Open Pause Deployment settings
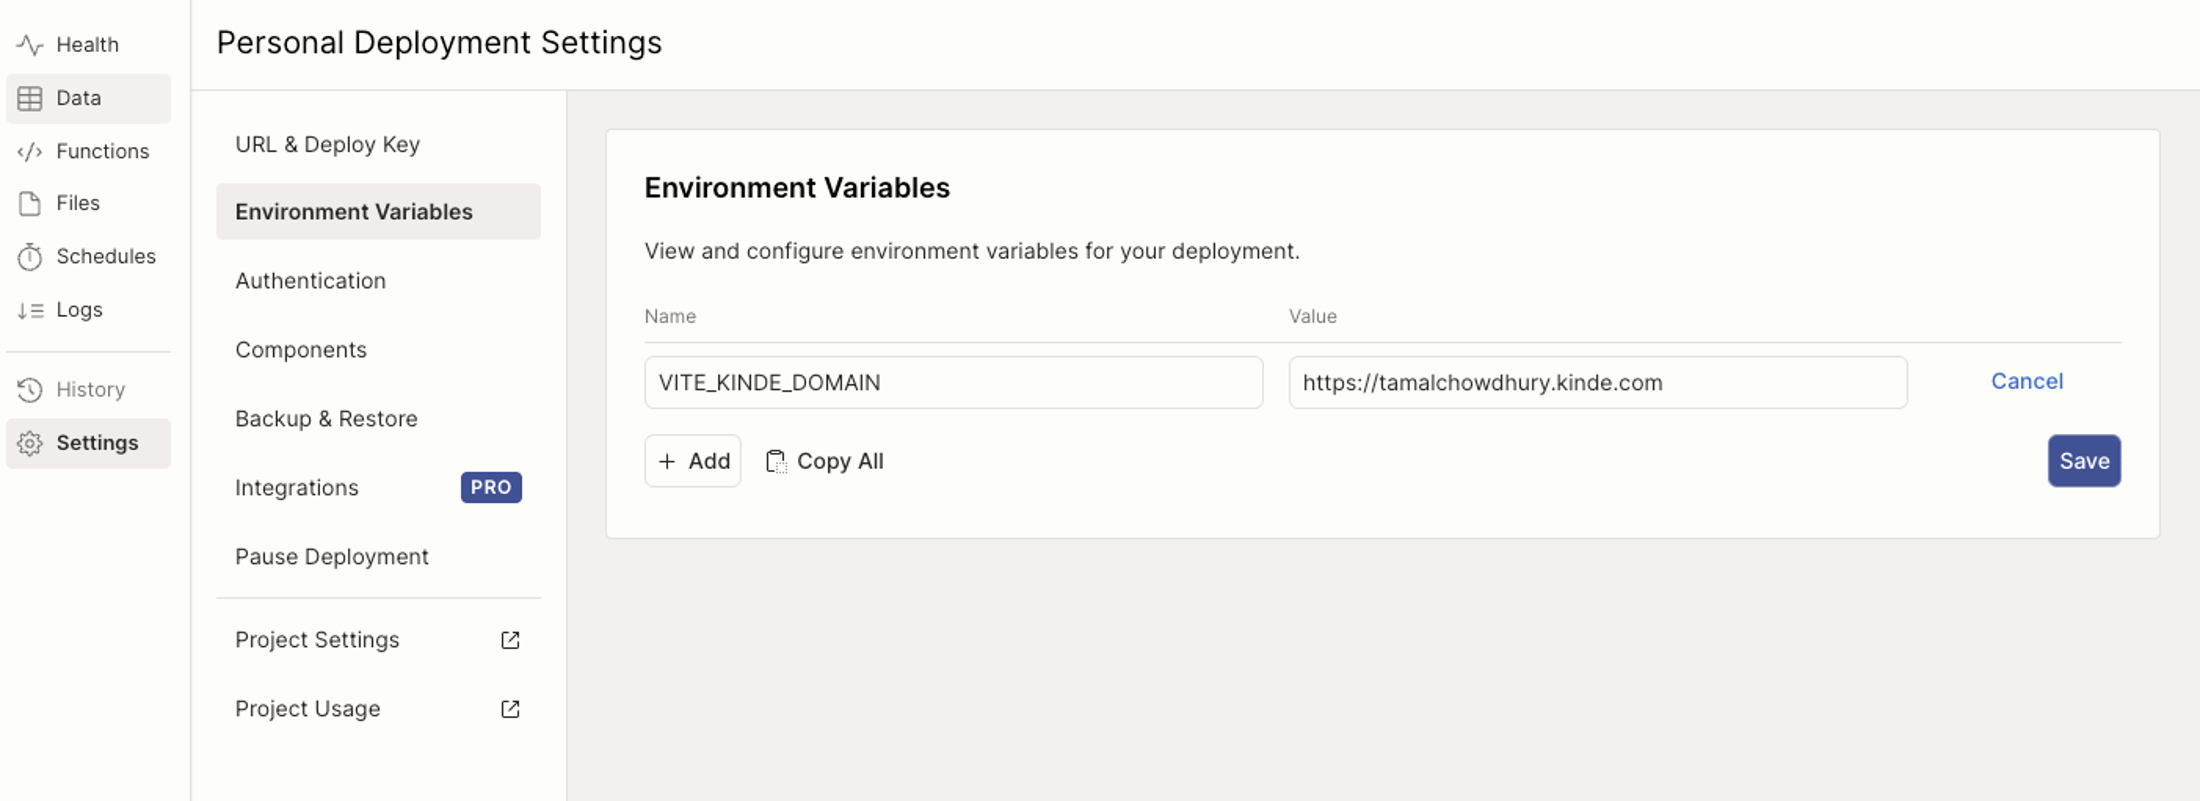The width and height of the screenshot is (2200, 801). [378, 557]
